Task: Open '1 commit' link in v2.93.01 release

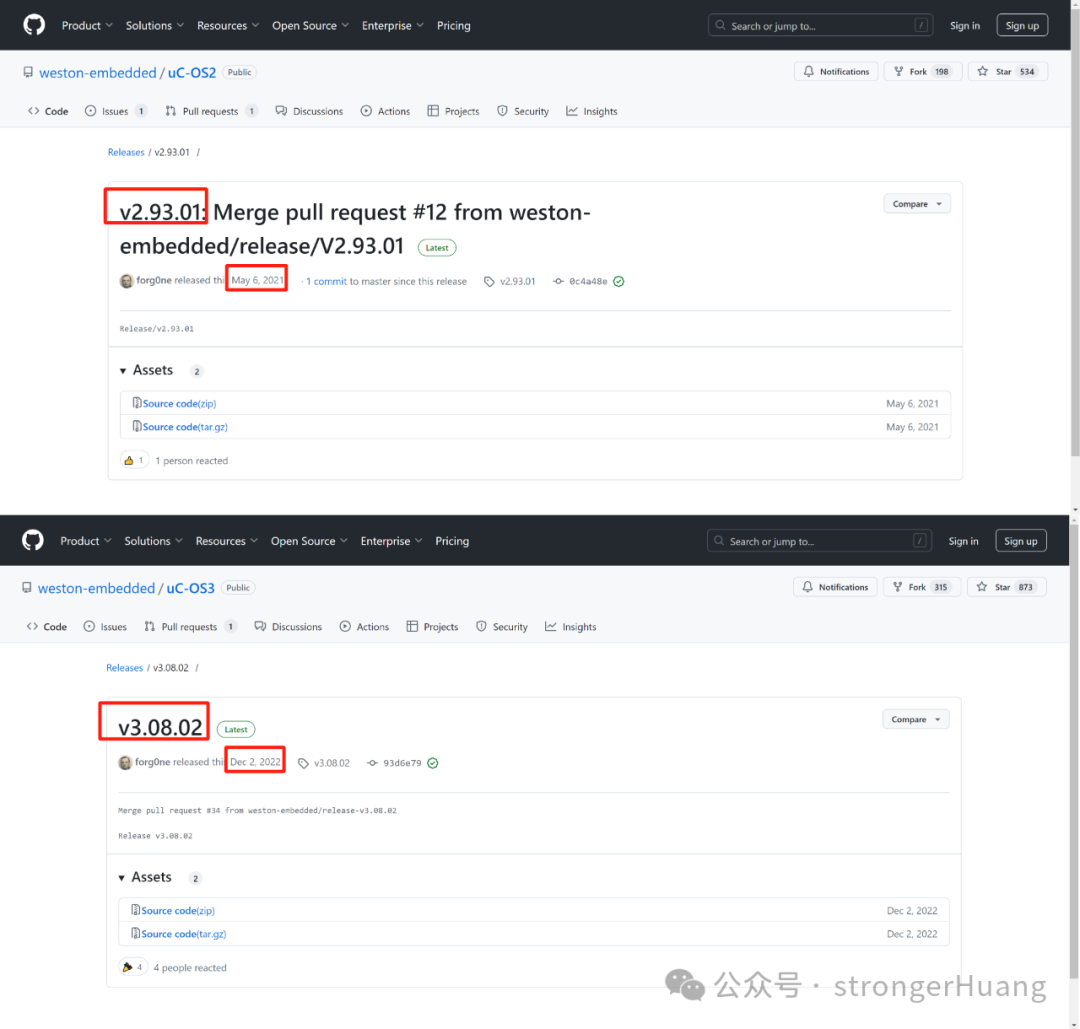Action: pos(326,281)
